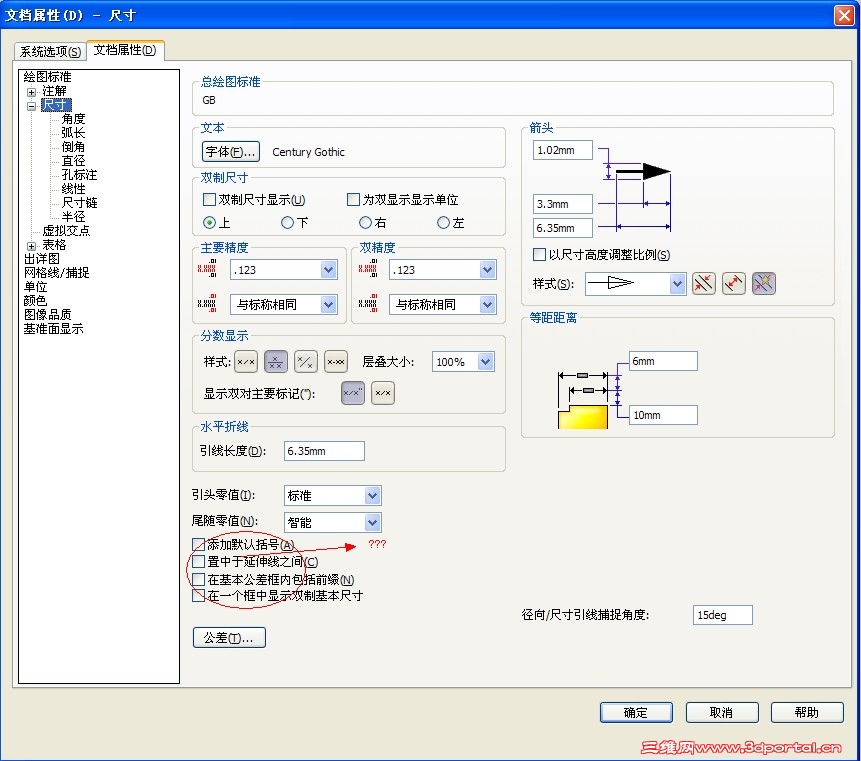Click the arrows-outside dimension style icon
Screen dimensions: 861x761
[x=734, y=283]
